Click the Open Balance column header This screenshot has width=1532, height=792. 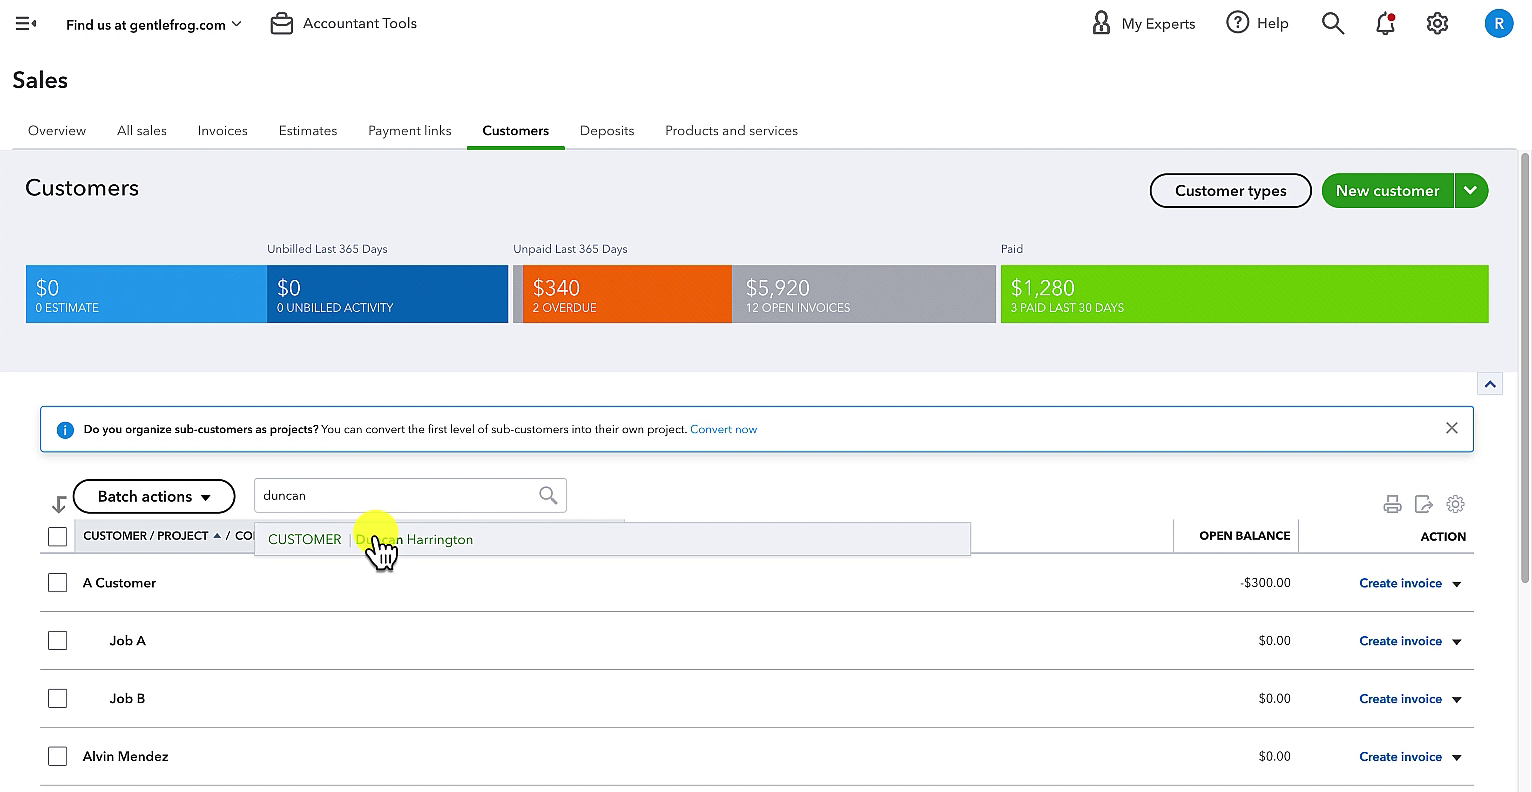click(x=1244, y=536)
